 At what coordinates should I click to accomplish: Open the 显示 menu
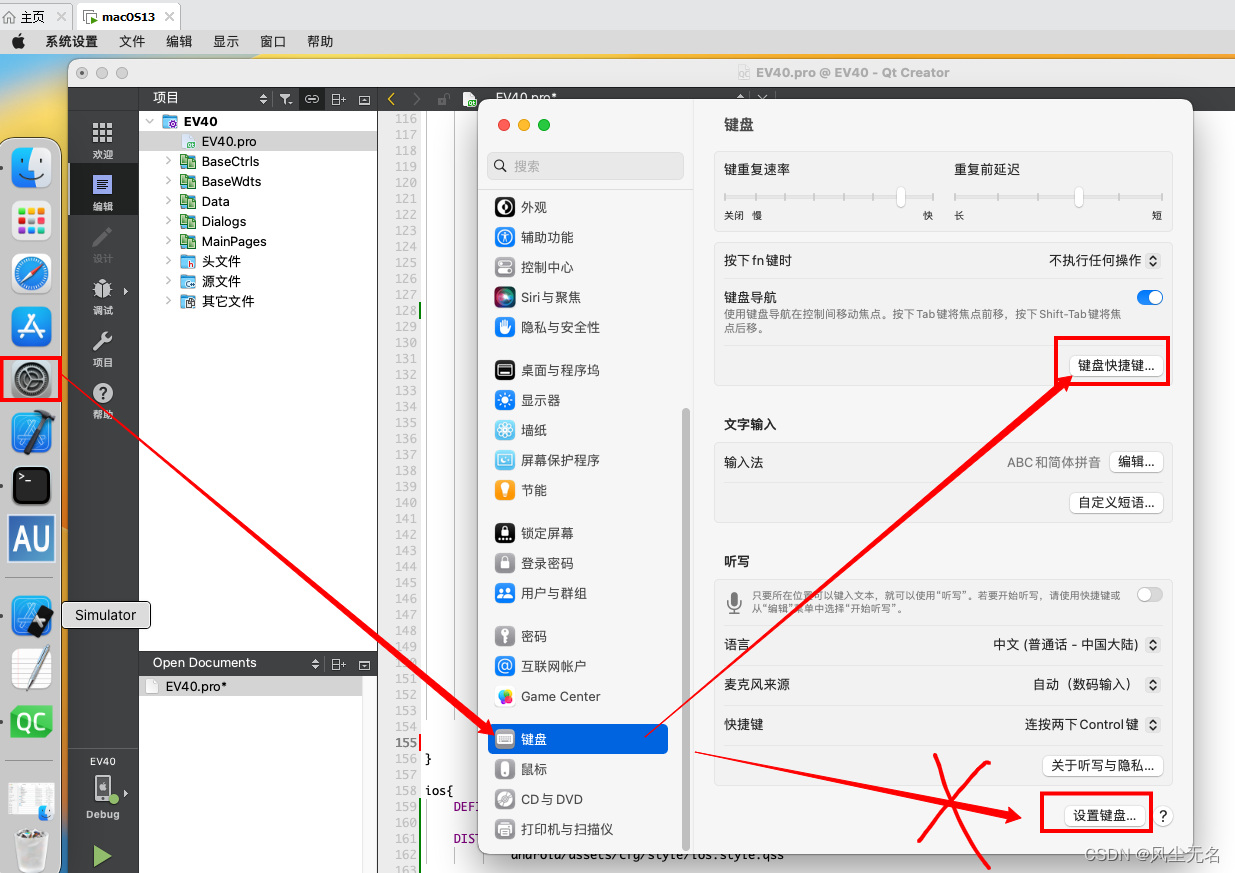[x=226, y=42]
